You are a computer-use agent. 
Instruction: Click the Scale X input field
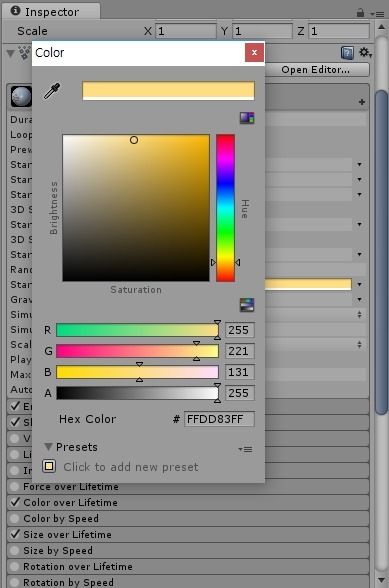click(186, 31)
